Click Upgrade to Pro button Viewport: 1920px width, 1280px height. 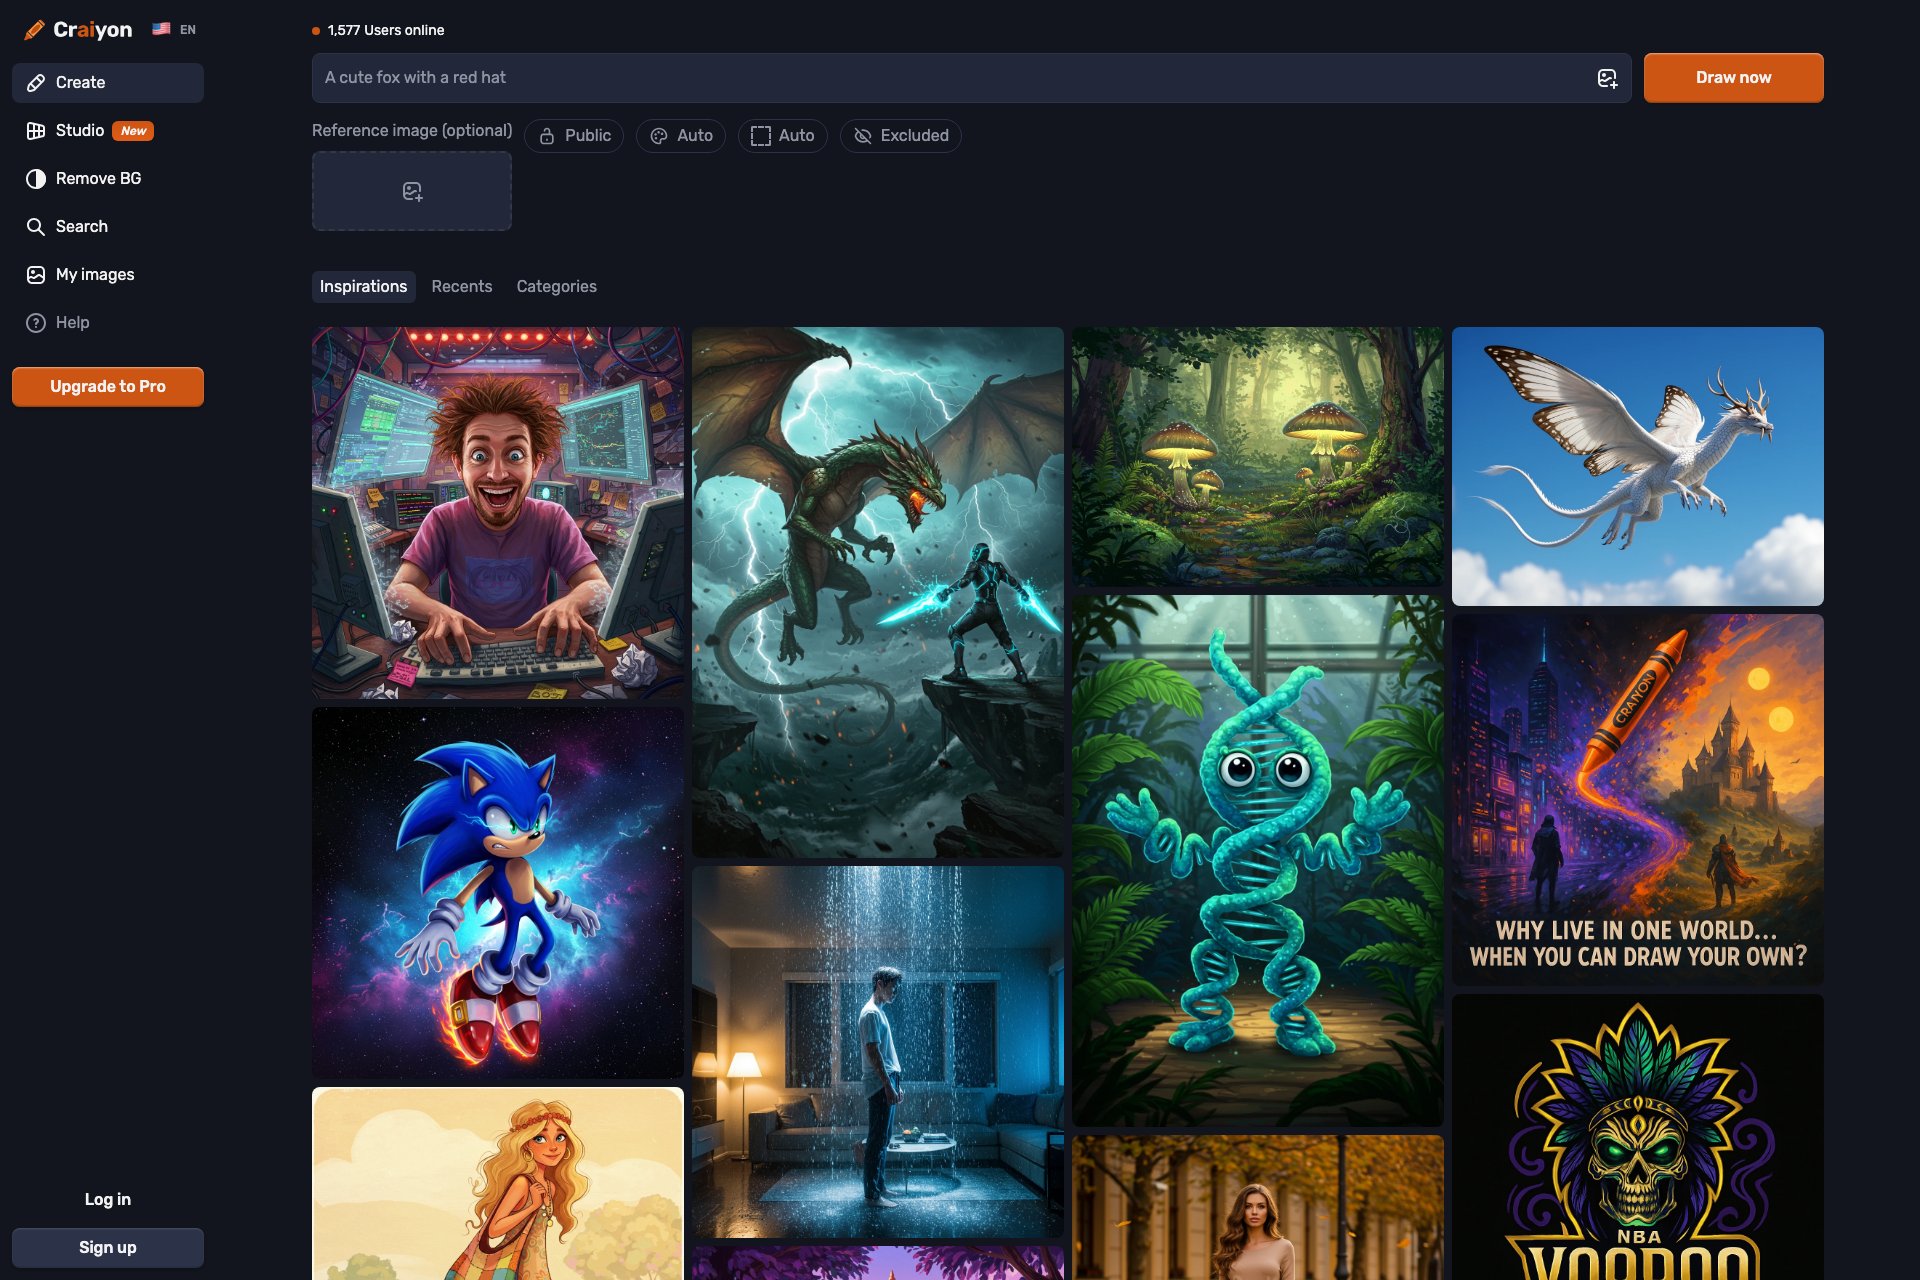[108, 386]
